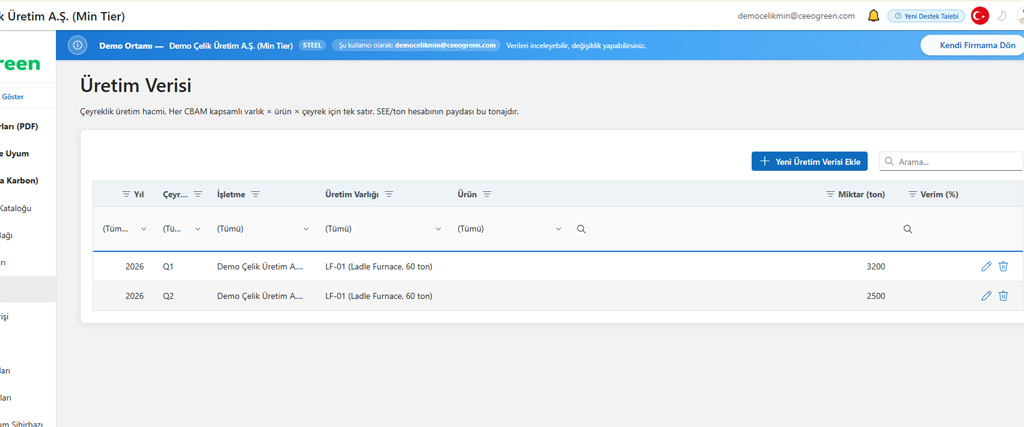The height and width of the screenshot is (427, 1024).
Task: Open the Sihirbazı sidebar item
Action: point(22,423)
